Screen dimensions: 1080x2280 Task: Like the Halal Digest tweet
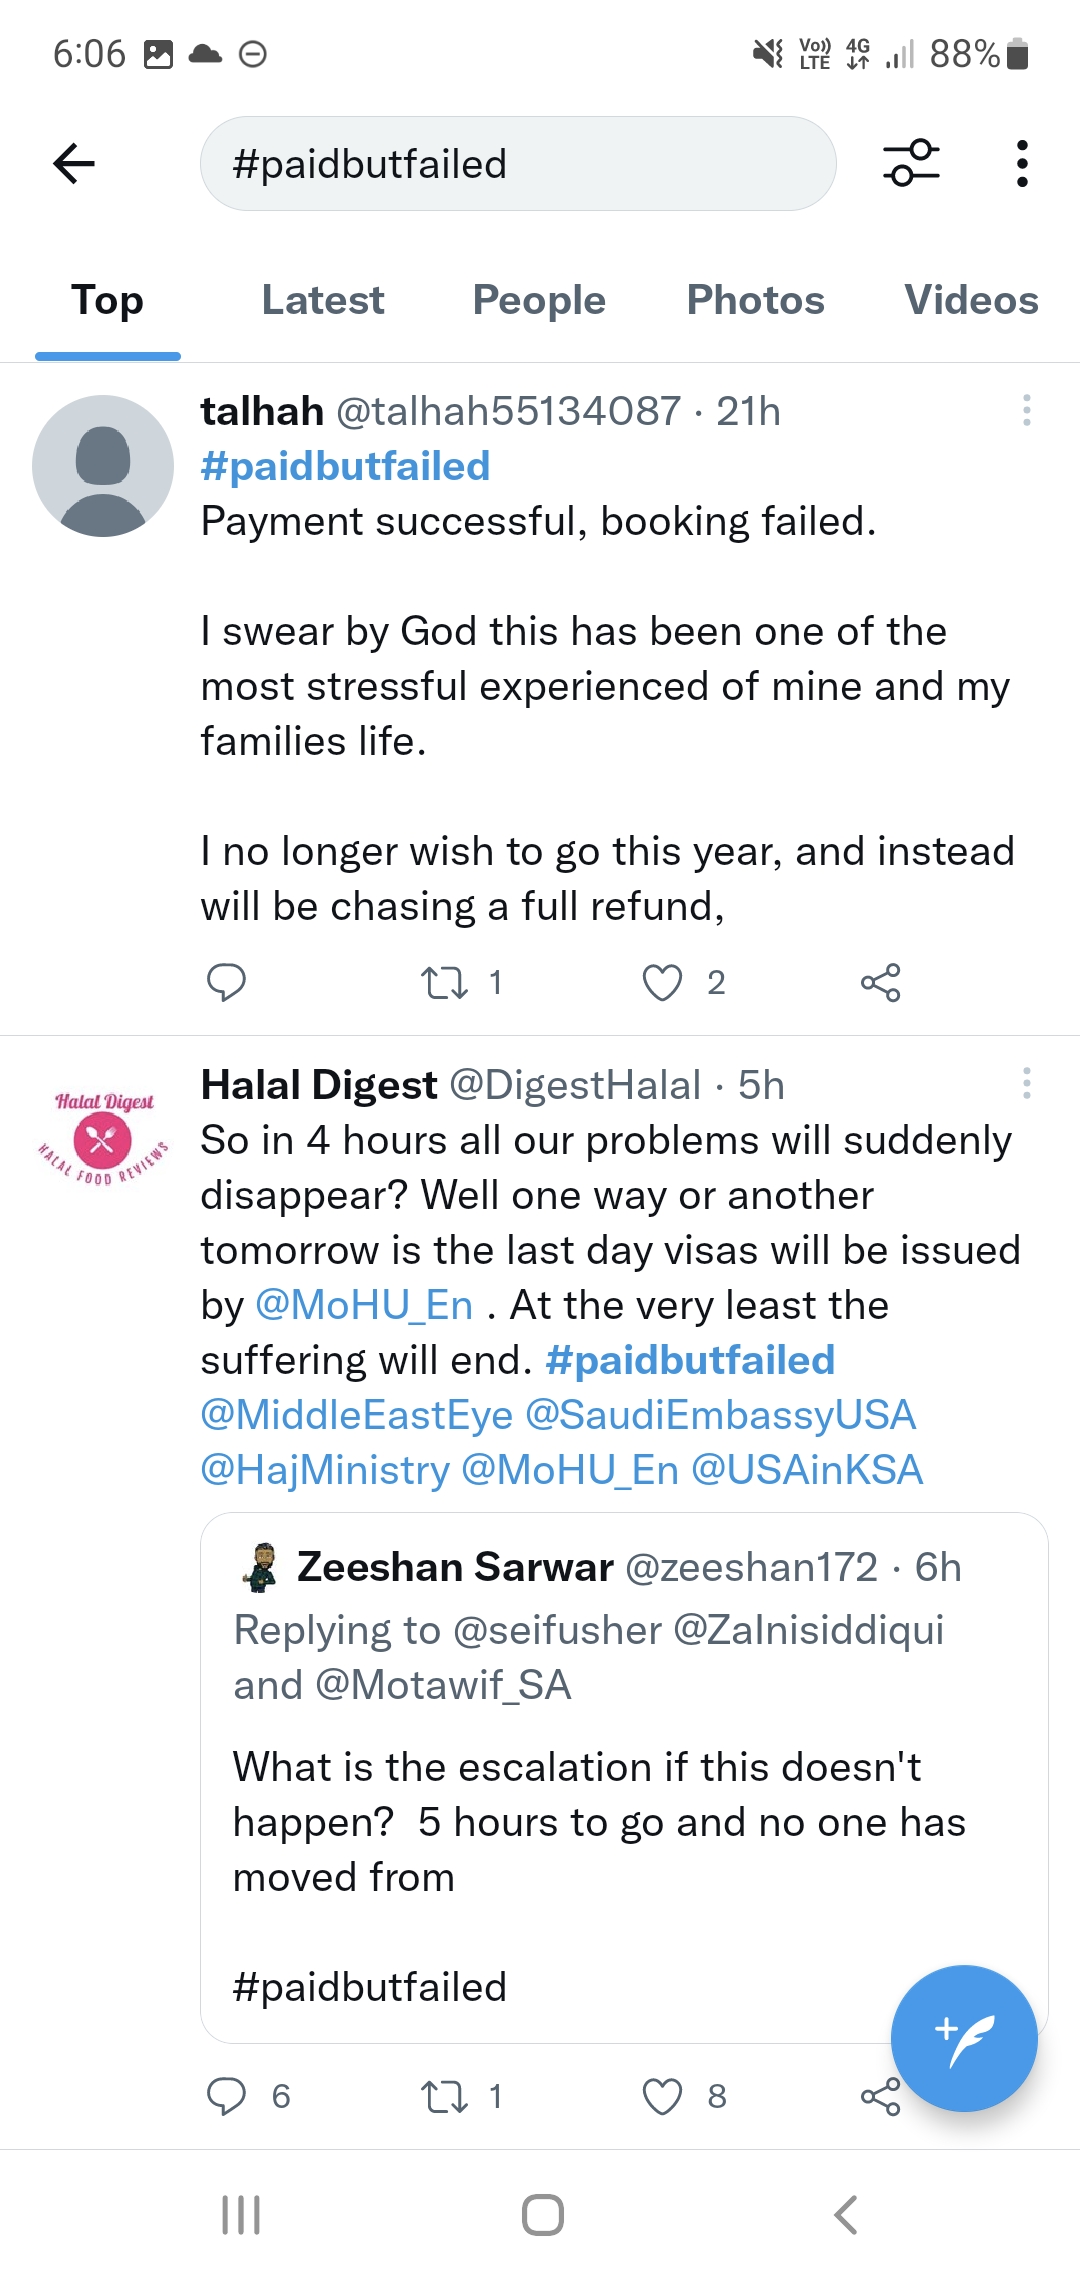tap(662, 2096)
